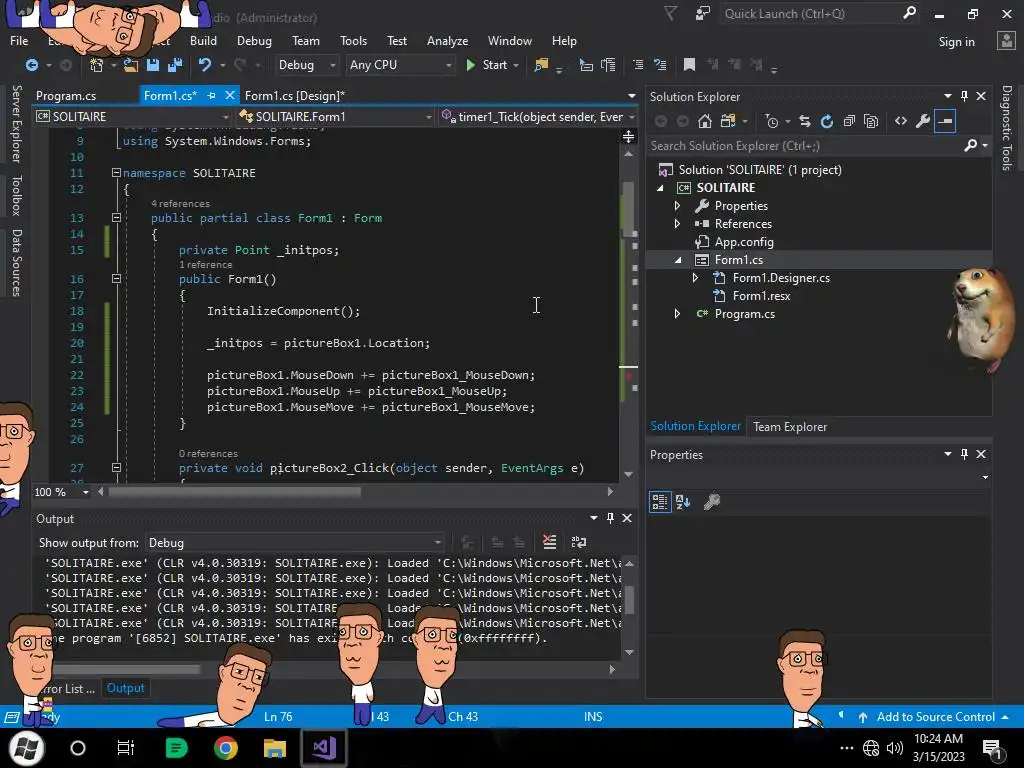Click the Home icon in Solution Explorer
Viewport: 1024px width, 768px height.
705,121
